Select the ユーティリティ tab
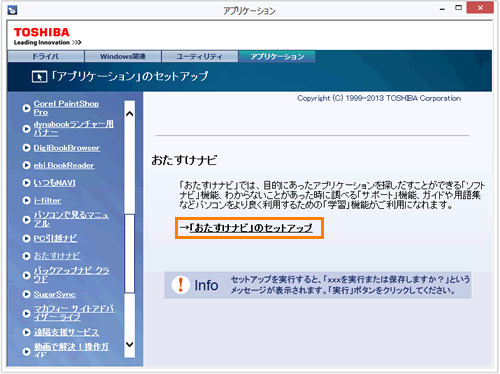Viewport: 500px width, 374px height. tap(200, 56)
